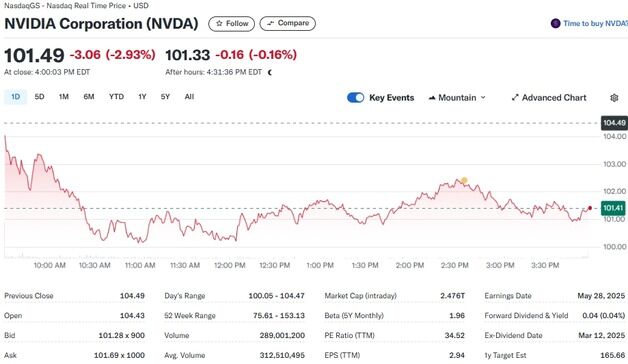Switch chart to 5Y range
The height and width of the screenshot is (364, 628).
point(165,97)
